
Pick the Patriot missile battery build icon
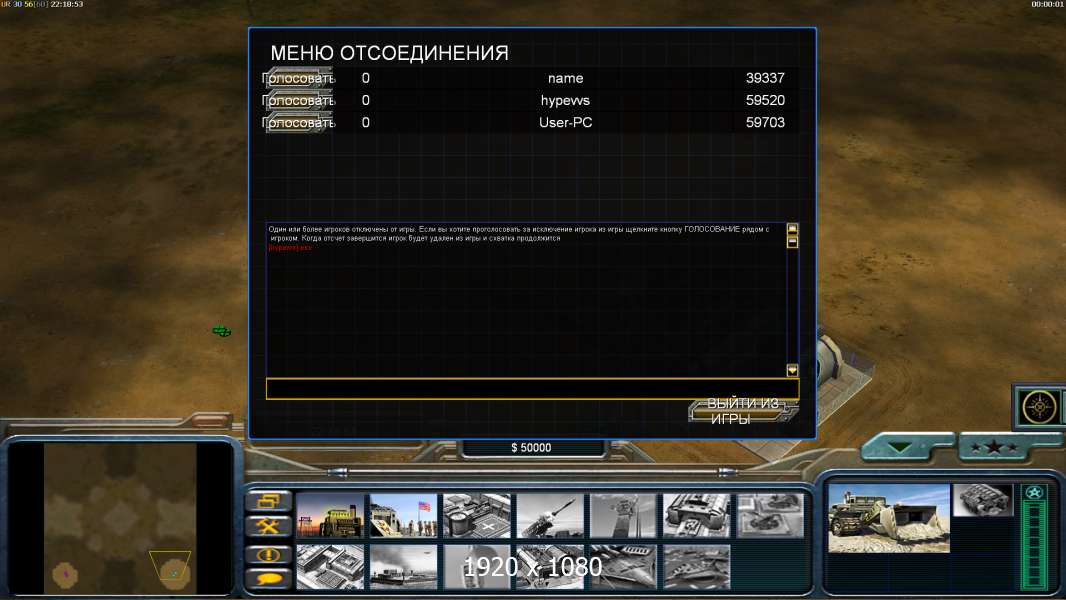tap(551, 516)
